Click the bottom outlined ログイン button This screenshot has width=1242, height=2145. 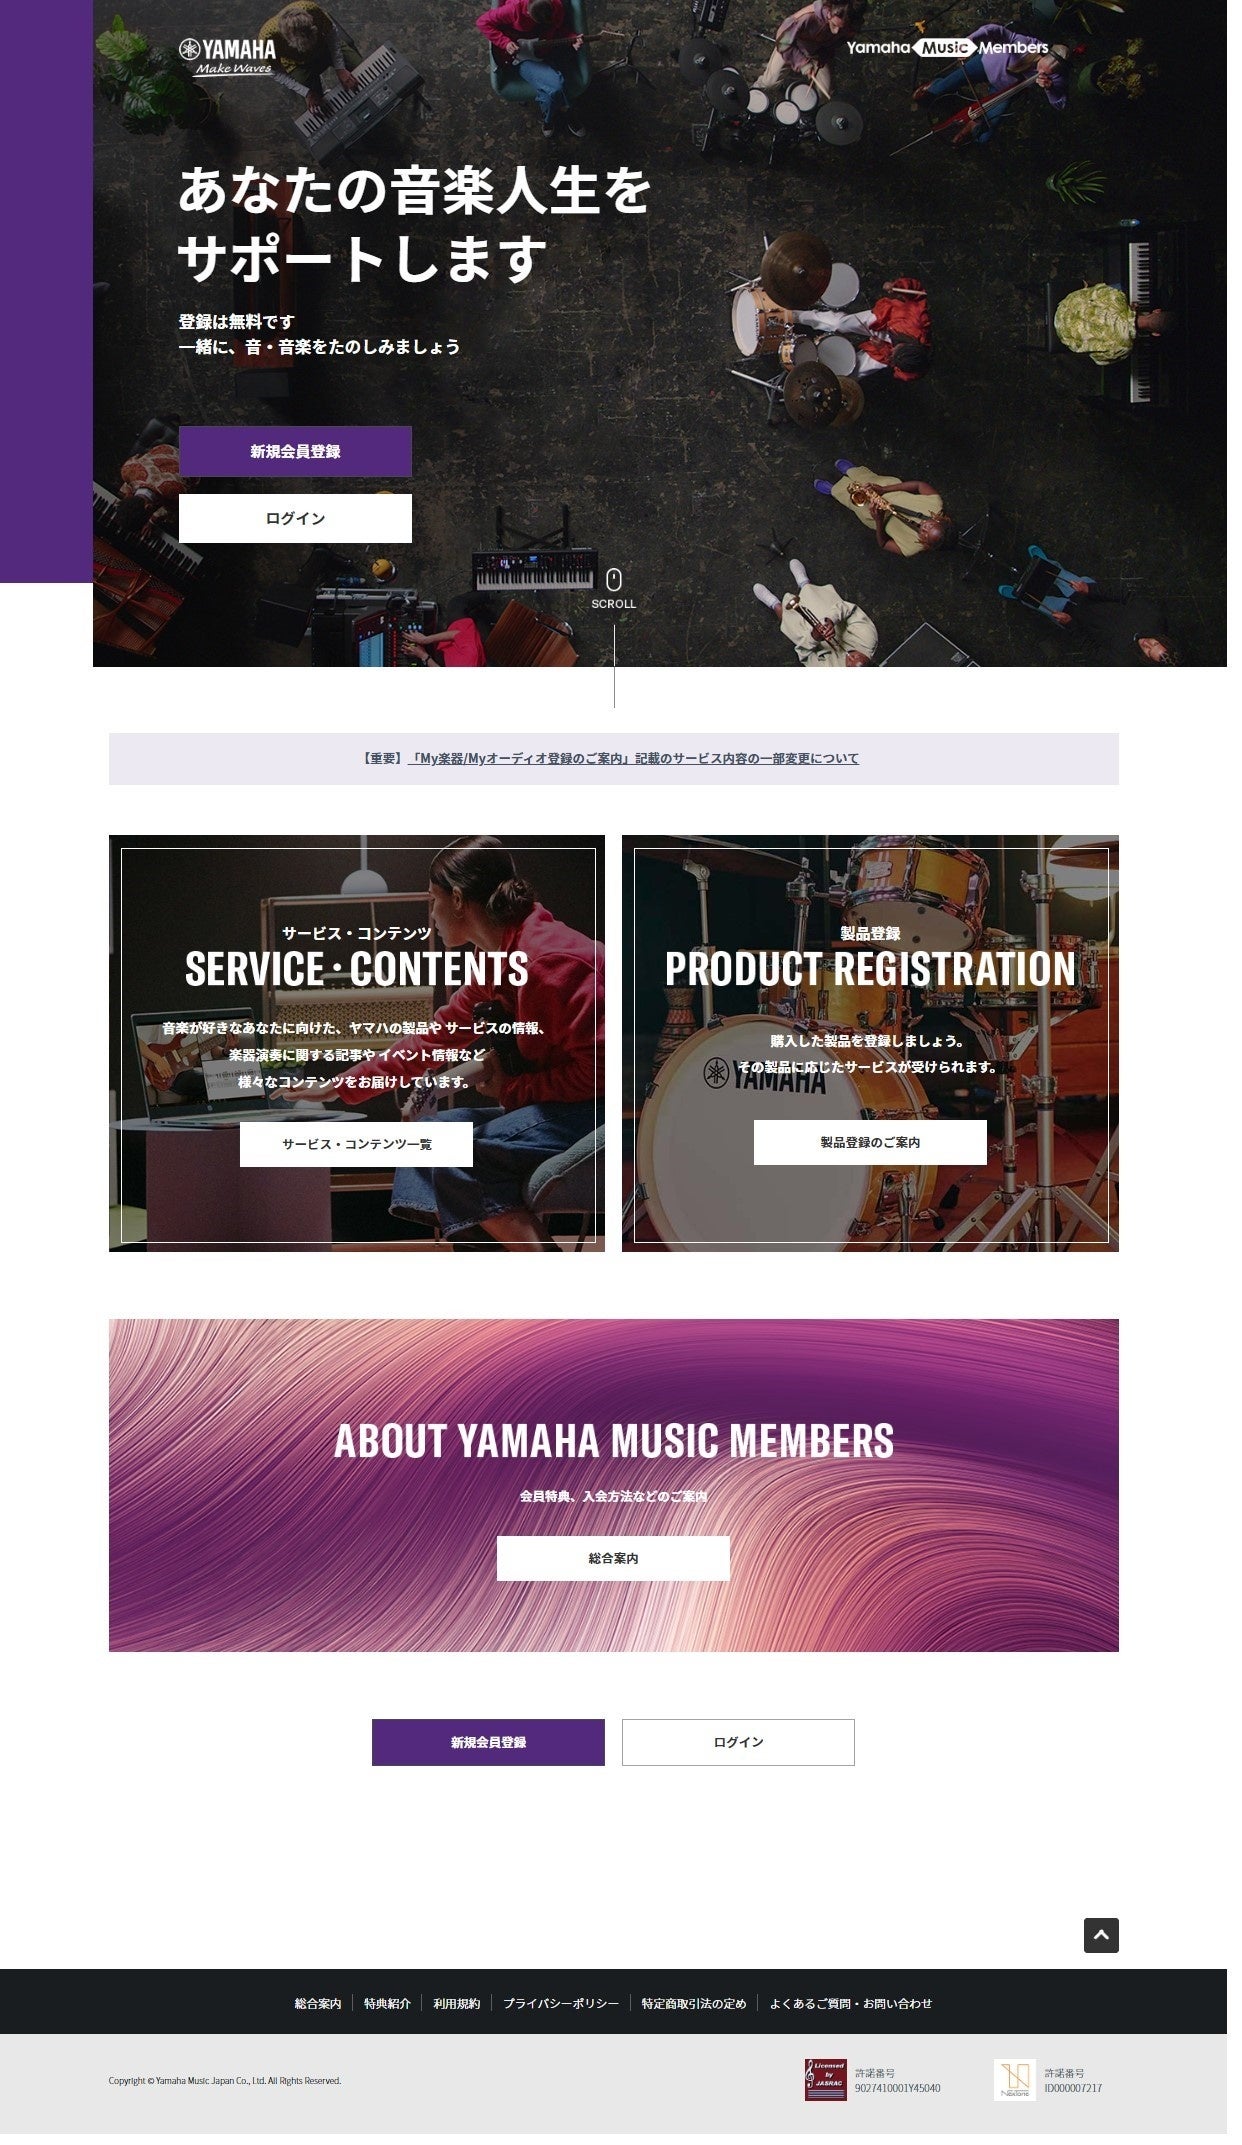tap(738, 1742)
